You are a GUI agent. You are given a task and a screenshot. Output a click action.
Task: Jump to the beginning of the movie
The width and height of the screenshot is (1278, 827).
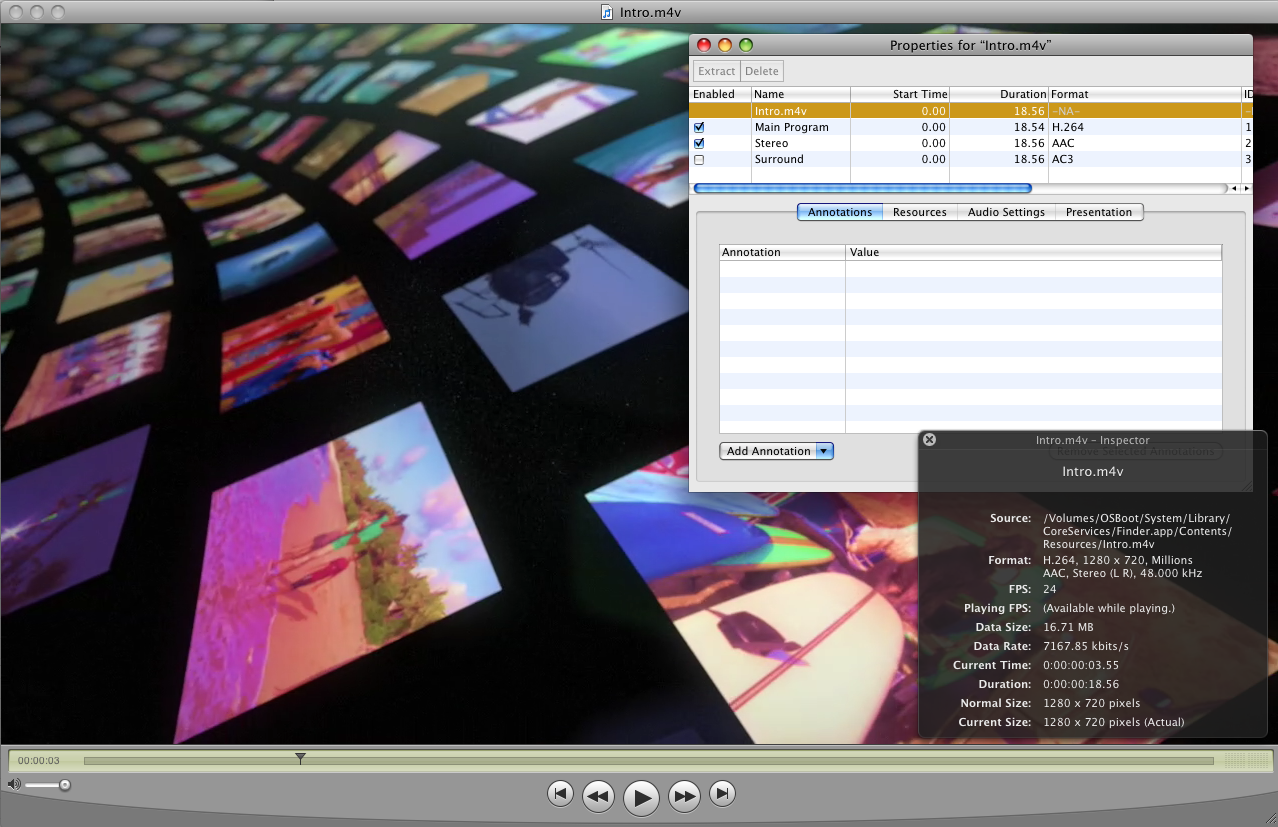[x=560, y=794]
